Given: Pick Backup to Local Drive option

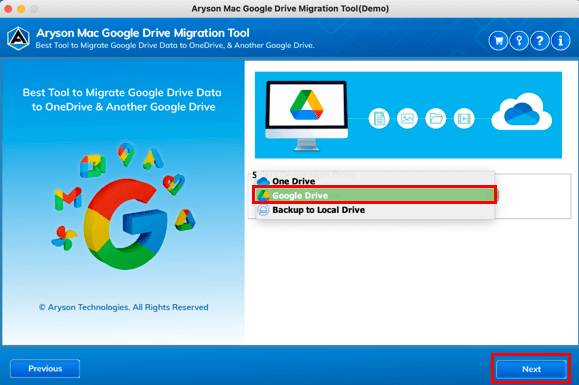Looking at the screenshot, I should [375, 210].
